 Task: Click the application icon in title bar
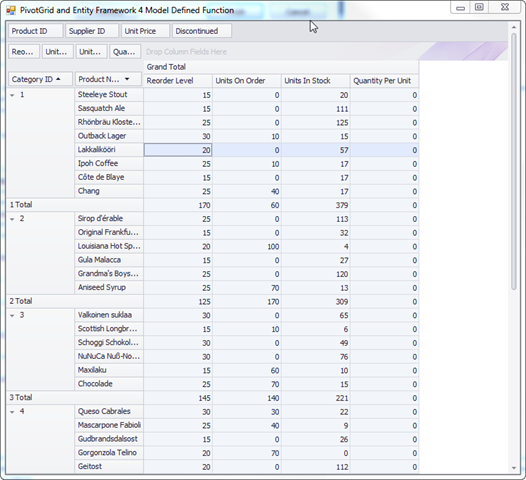(x=11, y=10)
